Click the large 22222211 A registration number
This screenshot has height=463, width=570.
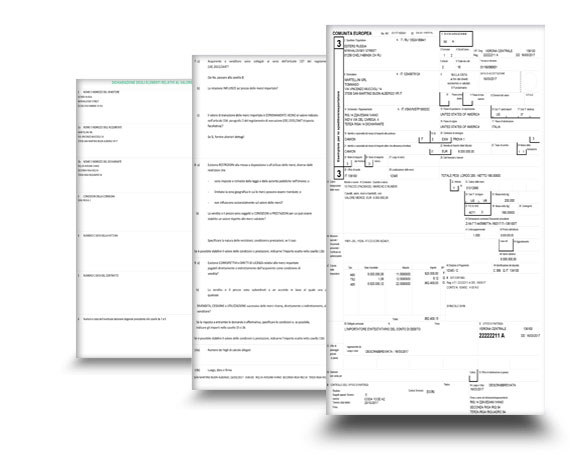[x=491, y=335]
